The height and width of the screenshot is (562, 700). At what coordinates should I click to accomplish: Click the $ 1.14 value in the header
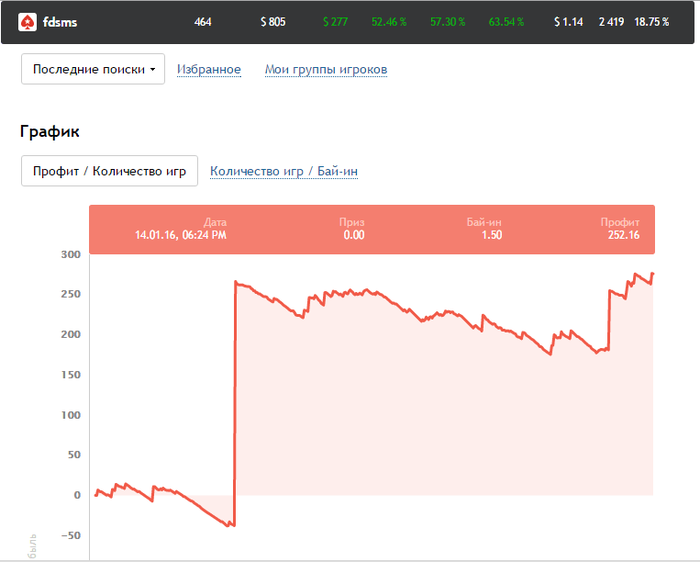pyautogui.click(x=568, y=21)
